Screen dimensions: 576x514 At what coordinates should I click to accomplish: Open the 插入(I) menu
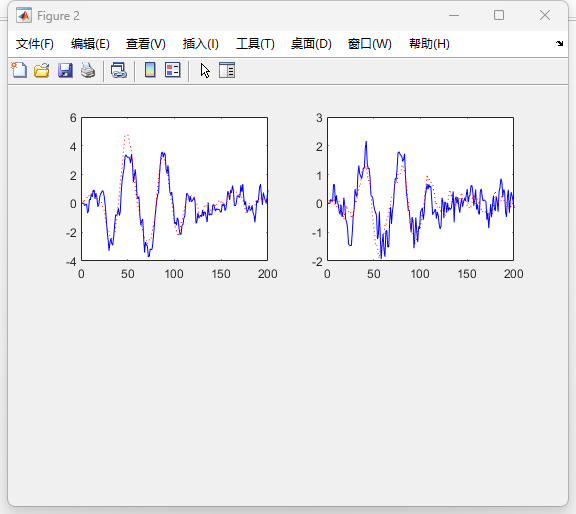(x=201, y=44)
